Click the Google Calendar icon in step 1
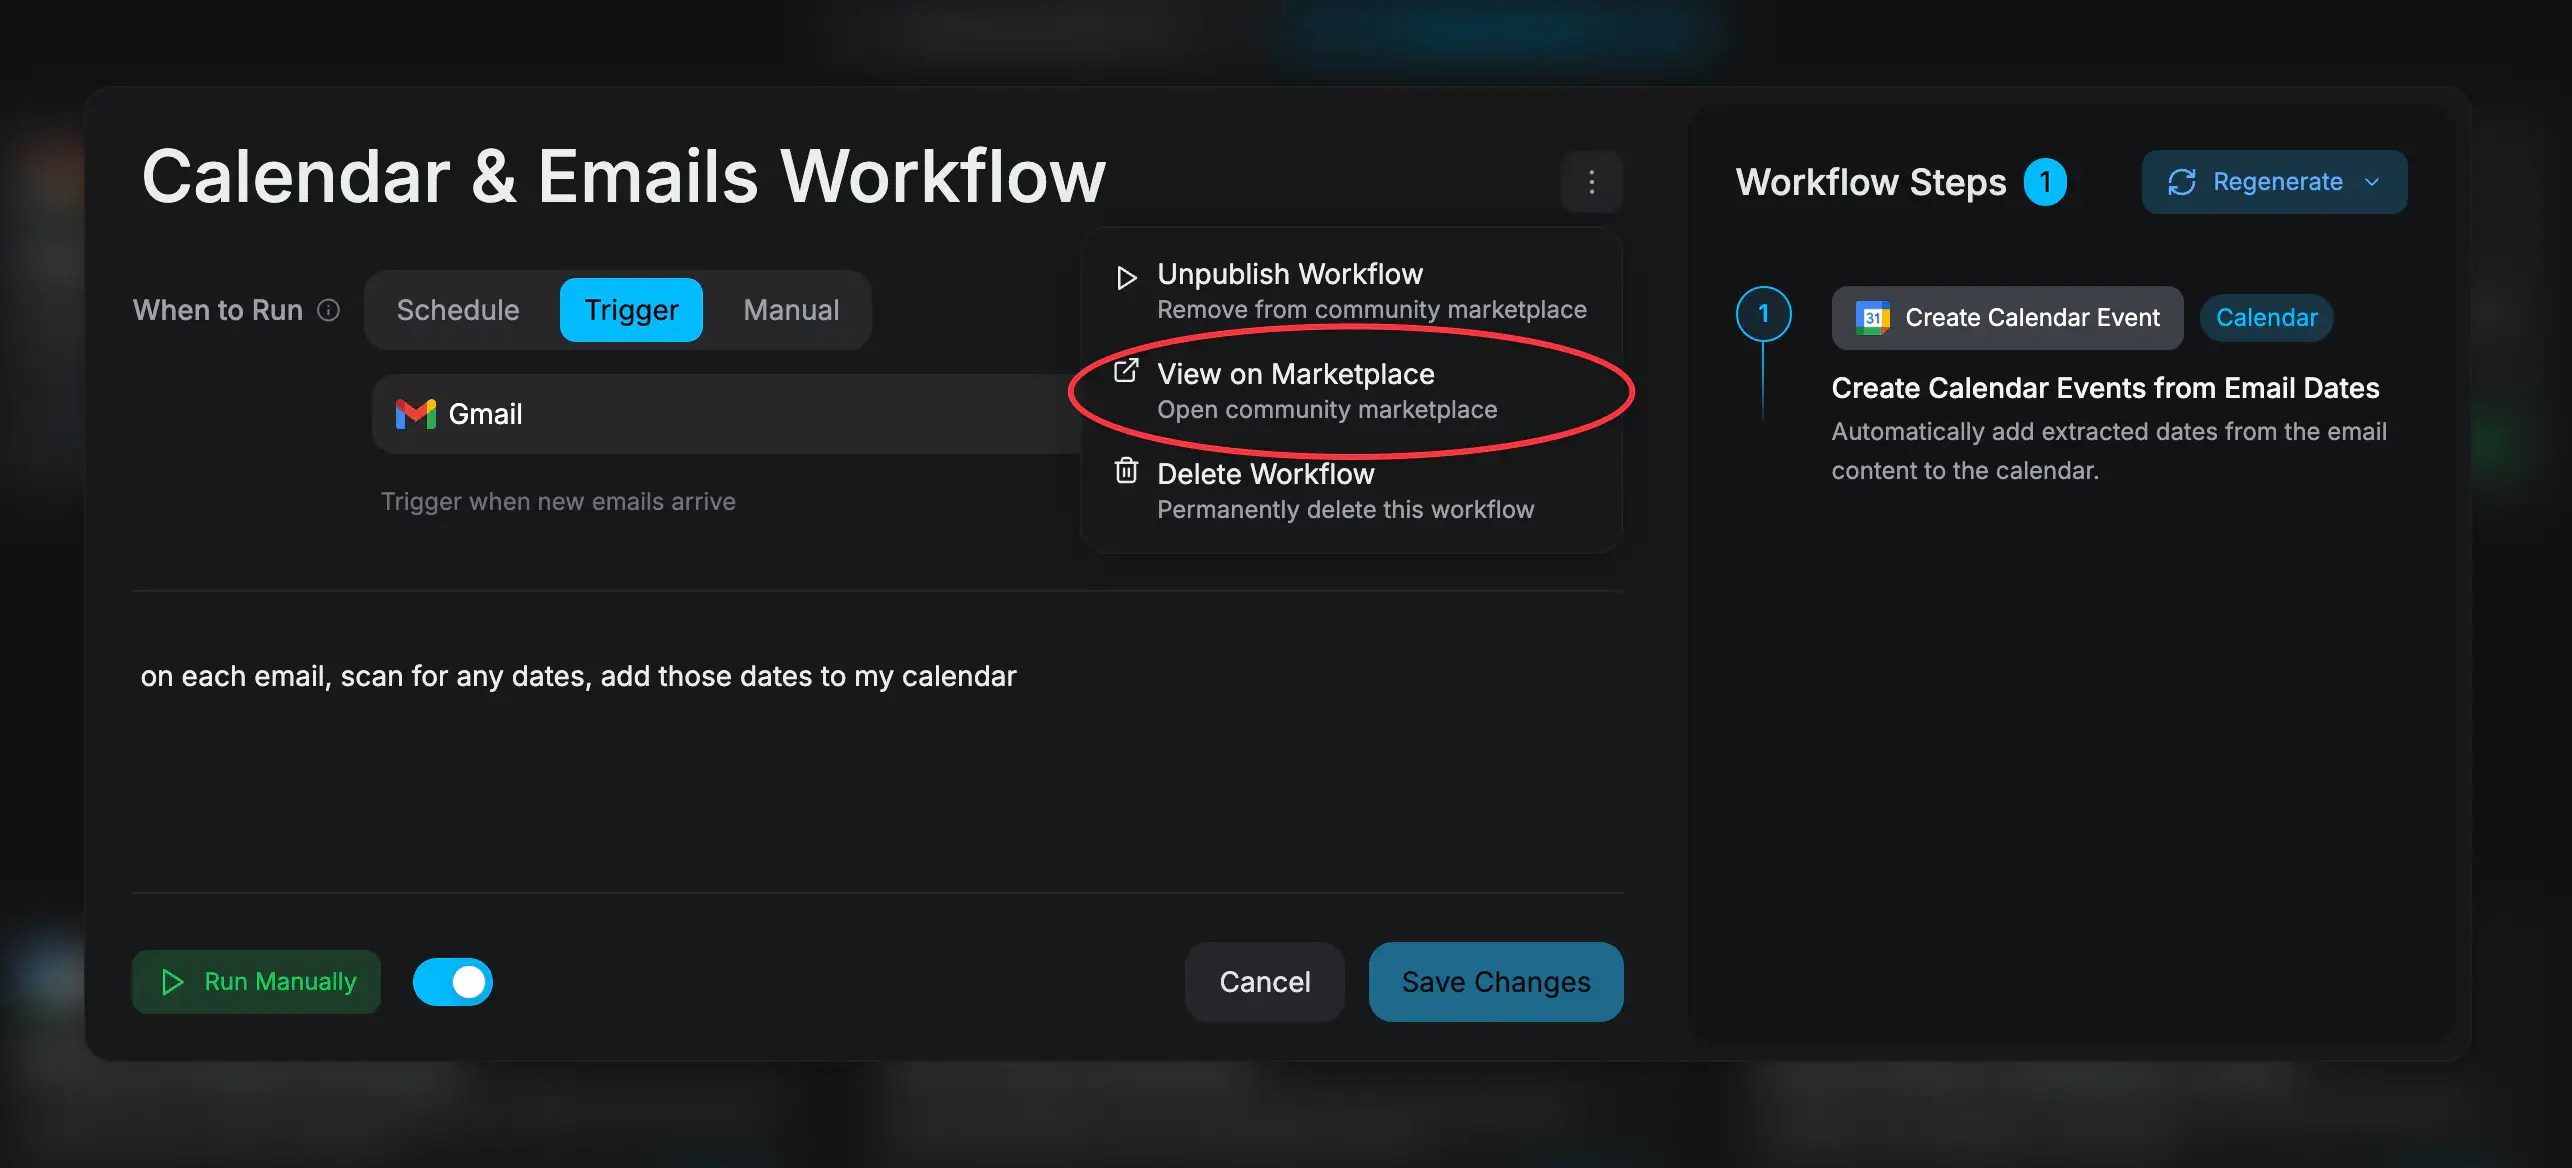The height and width of the screenshot is (1168, 2572). tap(1872, 317)
